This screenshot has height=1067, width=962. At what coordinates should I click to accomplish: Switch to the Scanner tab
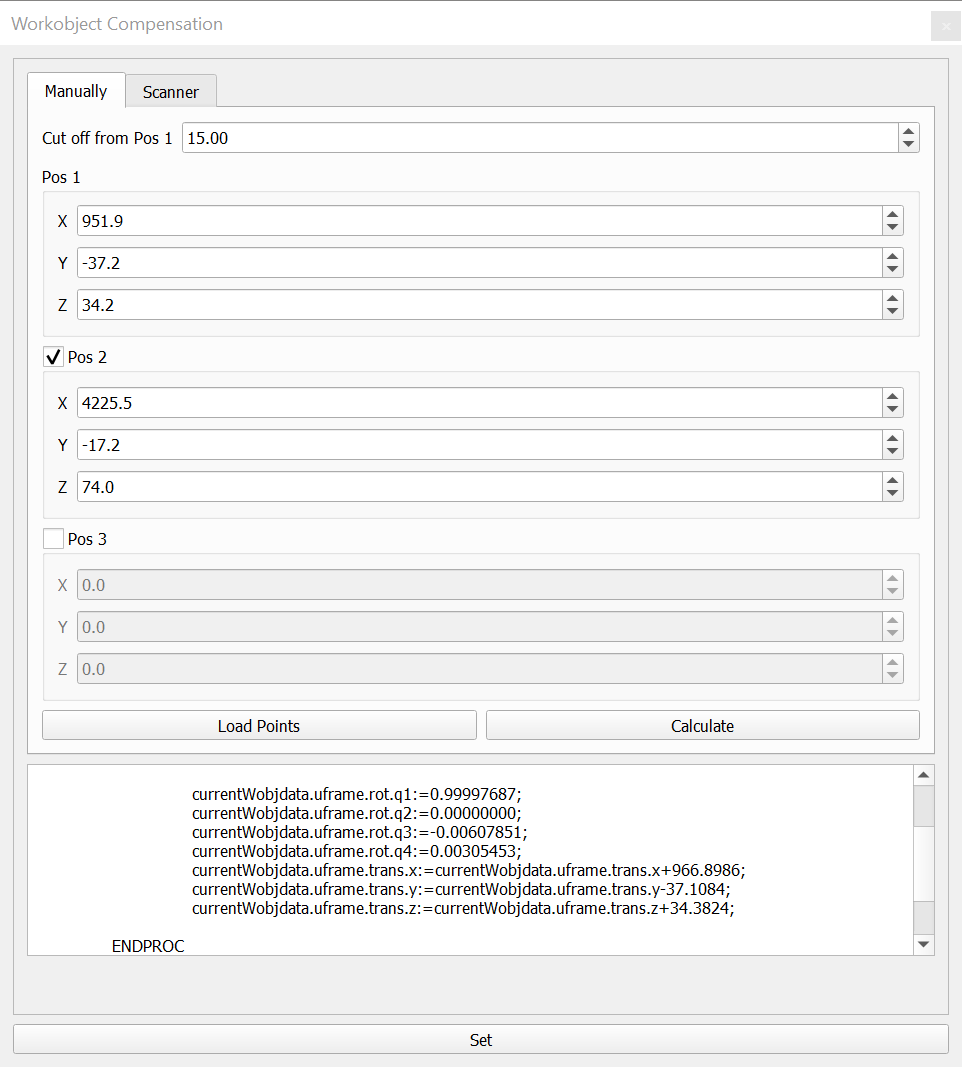click(x=171, y=92)
